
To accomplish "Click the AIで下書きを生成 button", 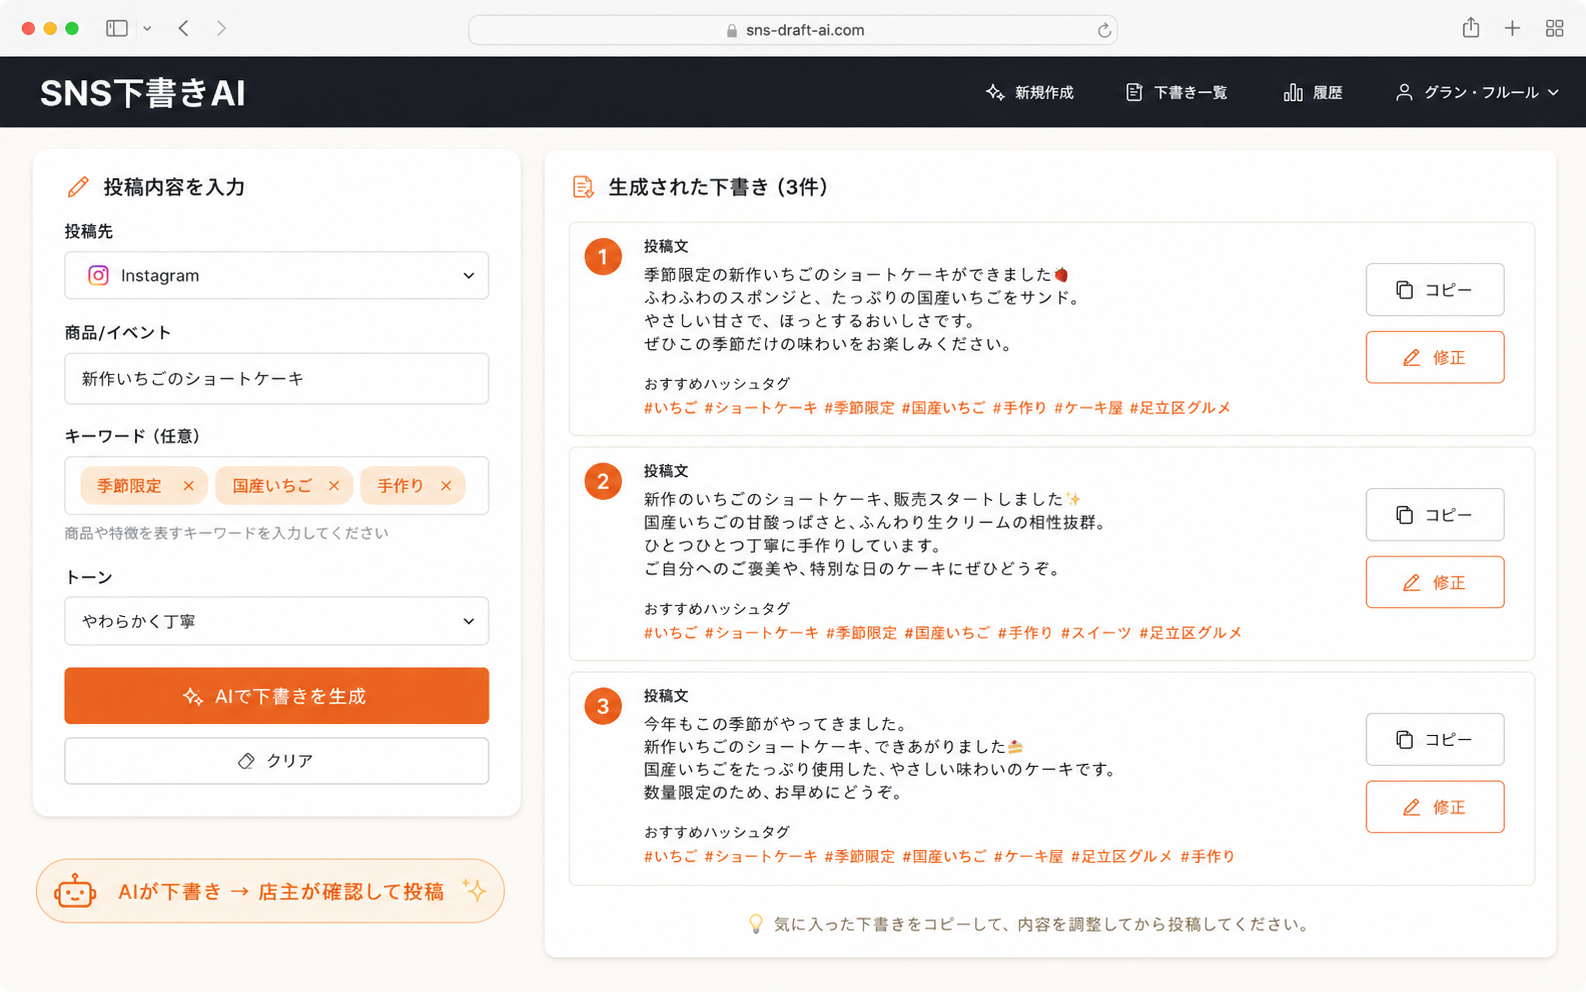I will point(277,696).
